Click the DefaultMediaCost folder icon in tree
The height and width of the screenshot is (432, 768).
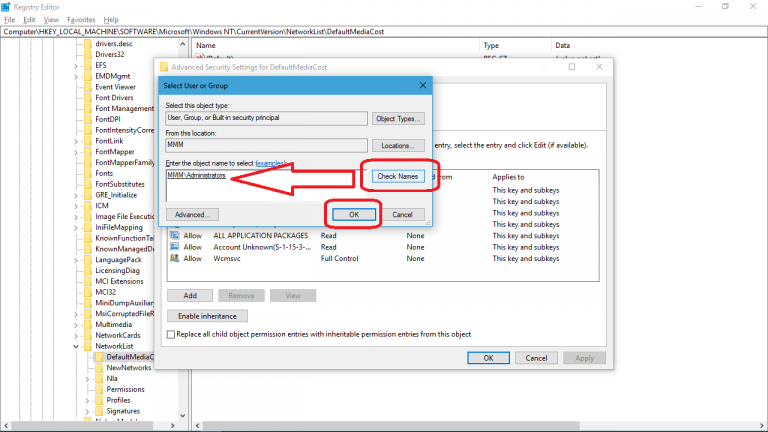click(x=99, y=357)
